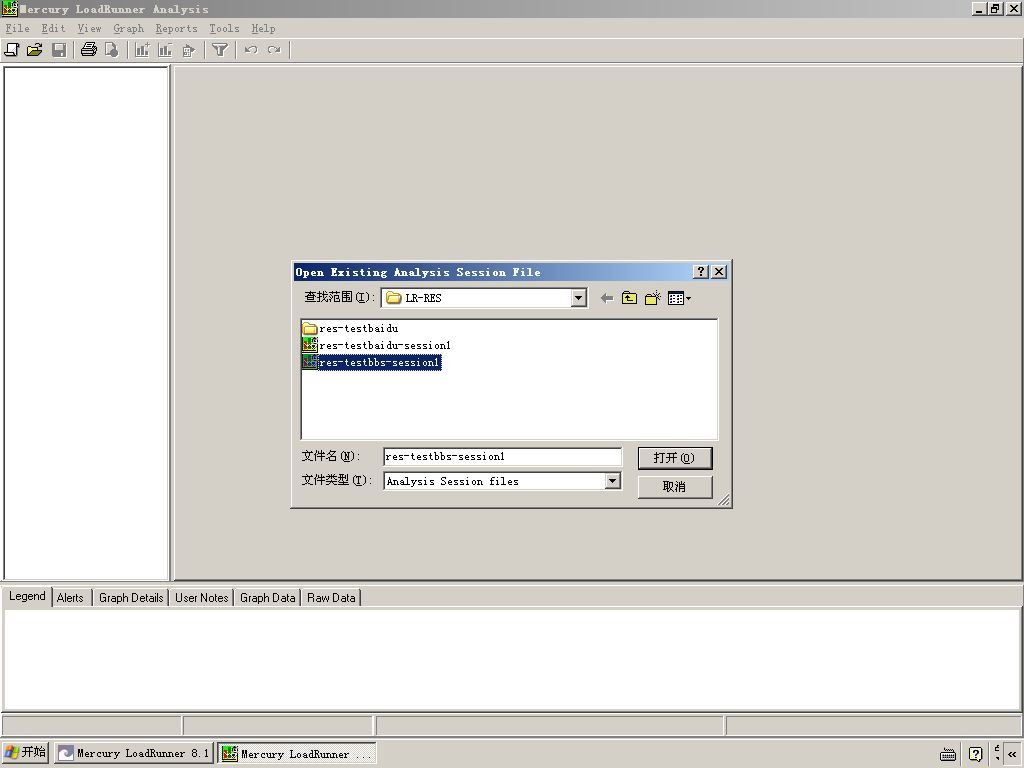Open the Tools menu
Viewport: 1024px width, 768px height.
pos(224,29)
